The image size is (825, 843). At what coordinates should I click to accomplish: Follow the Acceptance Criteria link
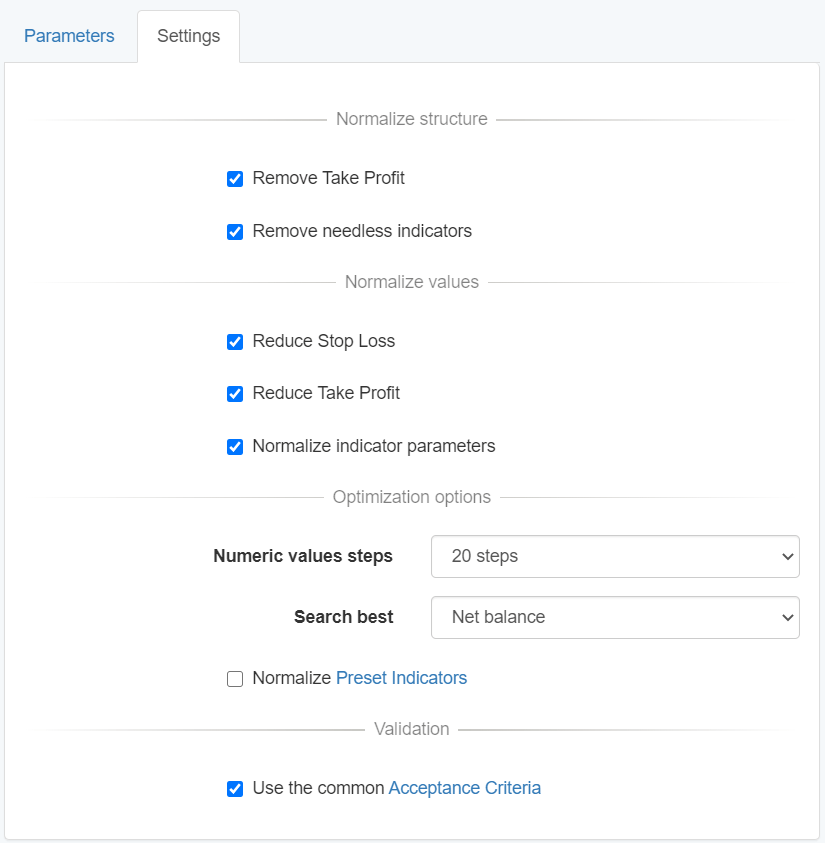click(x=464, y=788)
